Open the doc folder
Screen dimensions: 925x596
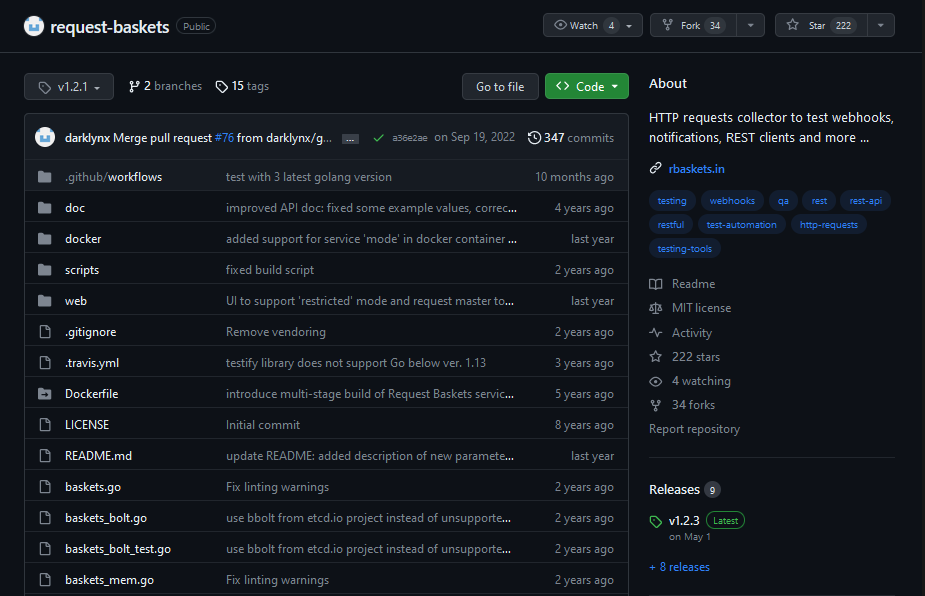pos(75,208)
